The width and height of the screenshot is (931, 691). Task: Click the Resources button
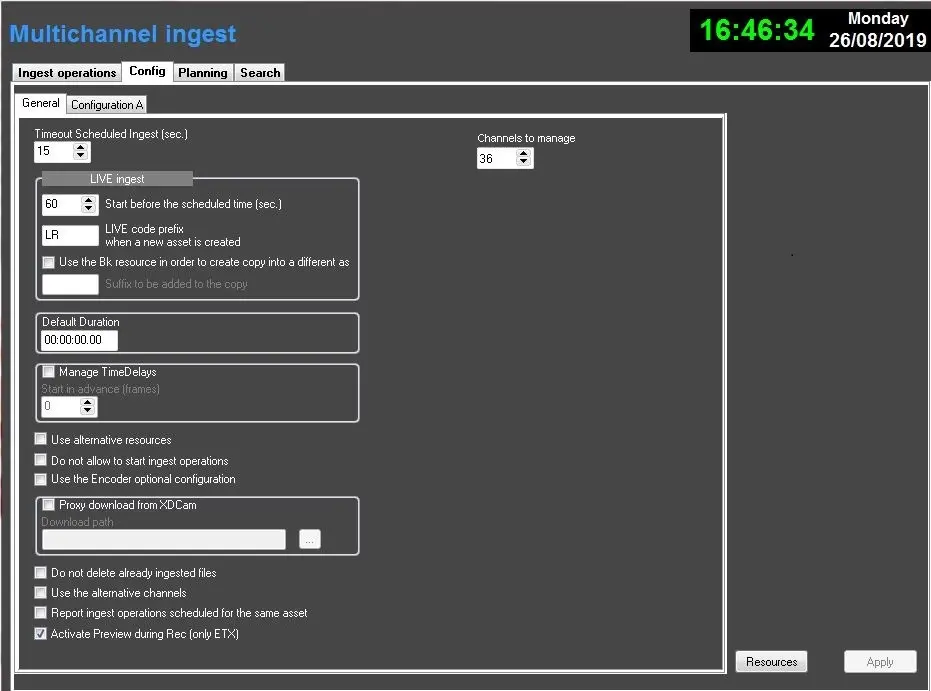771,662
